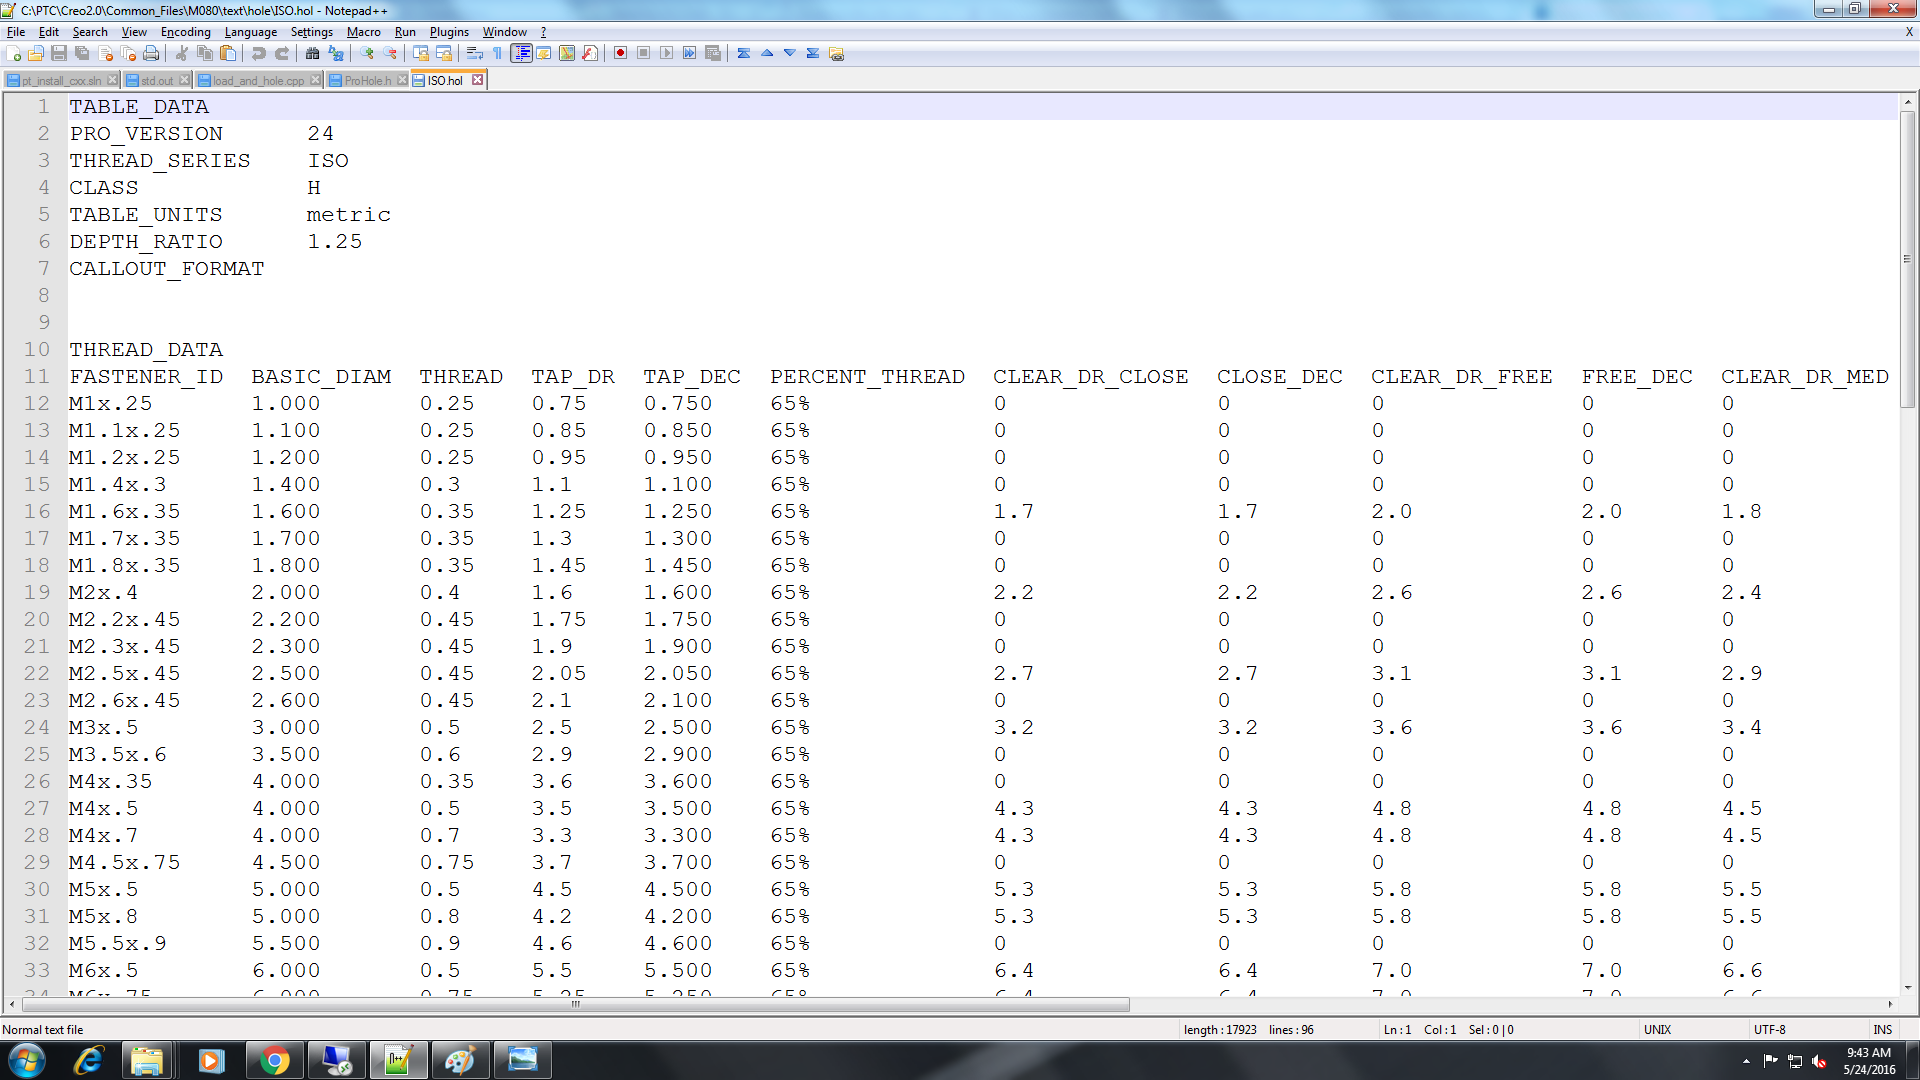The width and height of the screenshot is (1920, 1080).
Task: Switch to the load_and_hole.cpp tab
Action: coord(257,80)
